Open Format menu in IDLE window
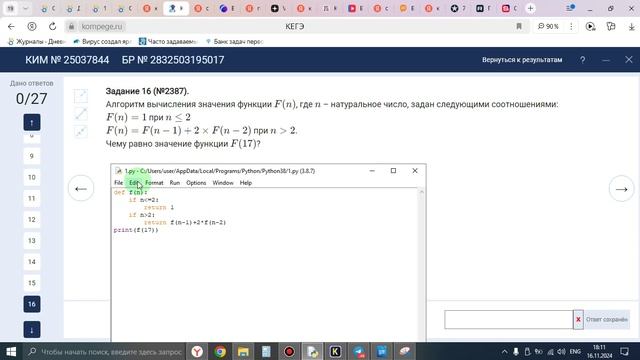Screen dimensions: 640x360 click(x=154, y=183)
